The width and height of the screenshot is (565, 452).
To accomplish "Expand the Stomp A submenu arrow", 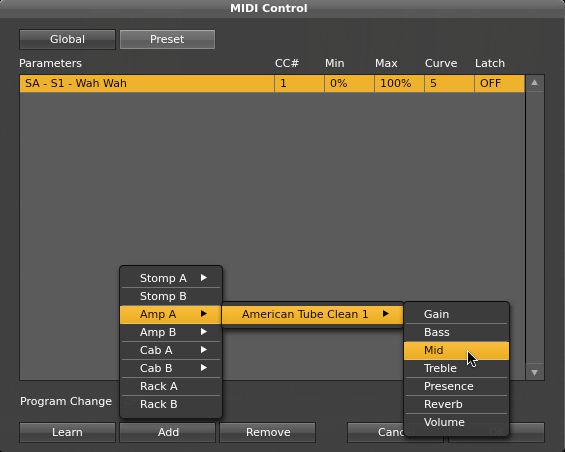I will [x=204, y=278].
